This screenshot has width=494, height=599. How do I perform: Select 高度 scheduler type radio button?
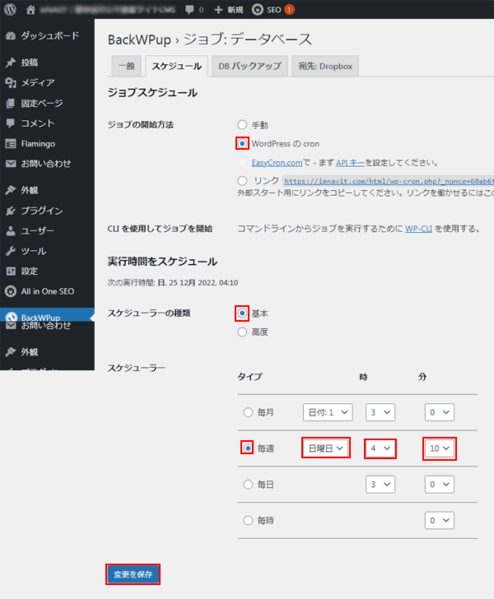click(242, 332)
